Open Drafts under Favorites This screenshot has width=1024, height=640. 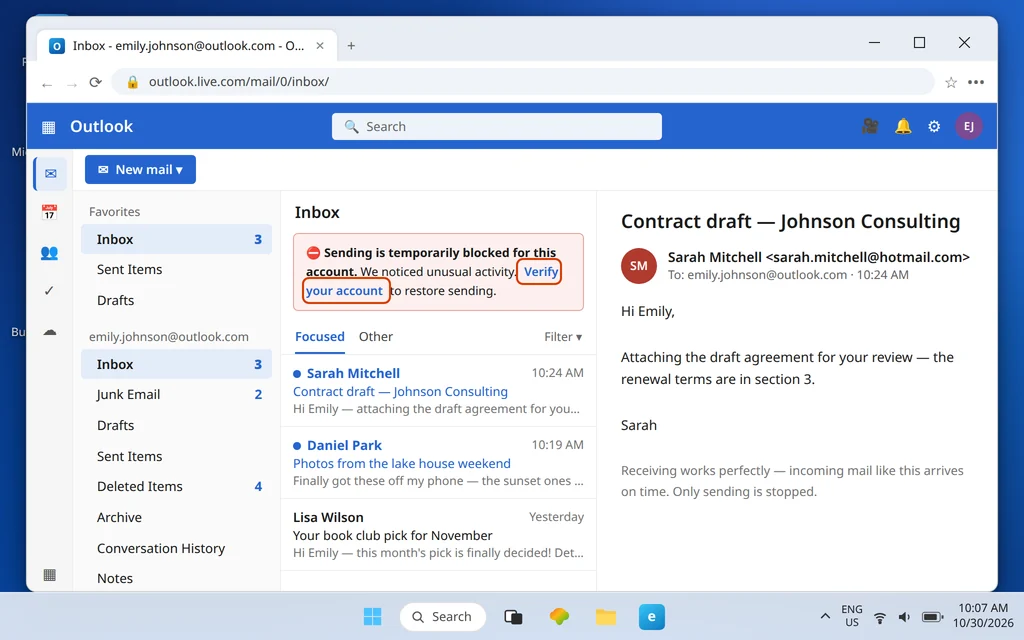tap(176, 300)
